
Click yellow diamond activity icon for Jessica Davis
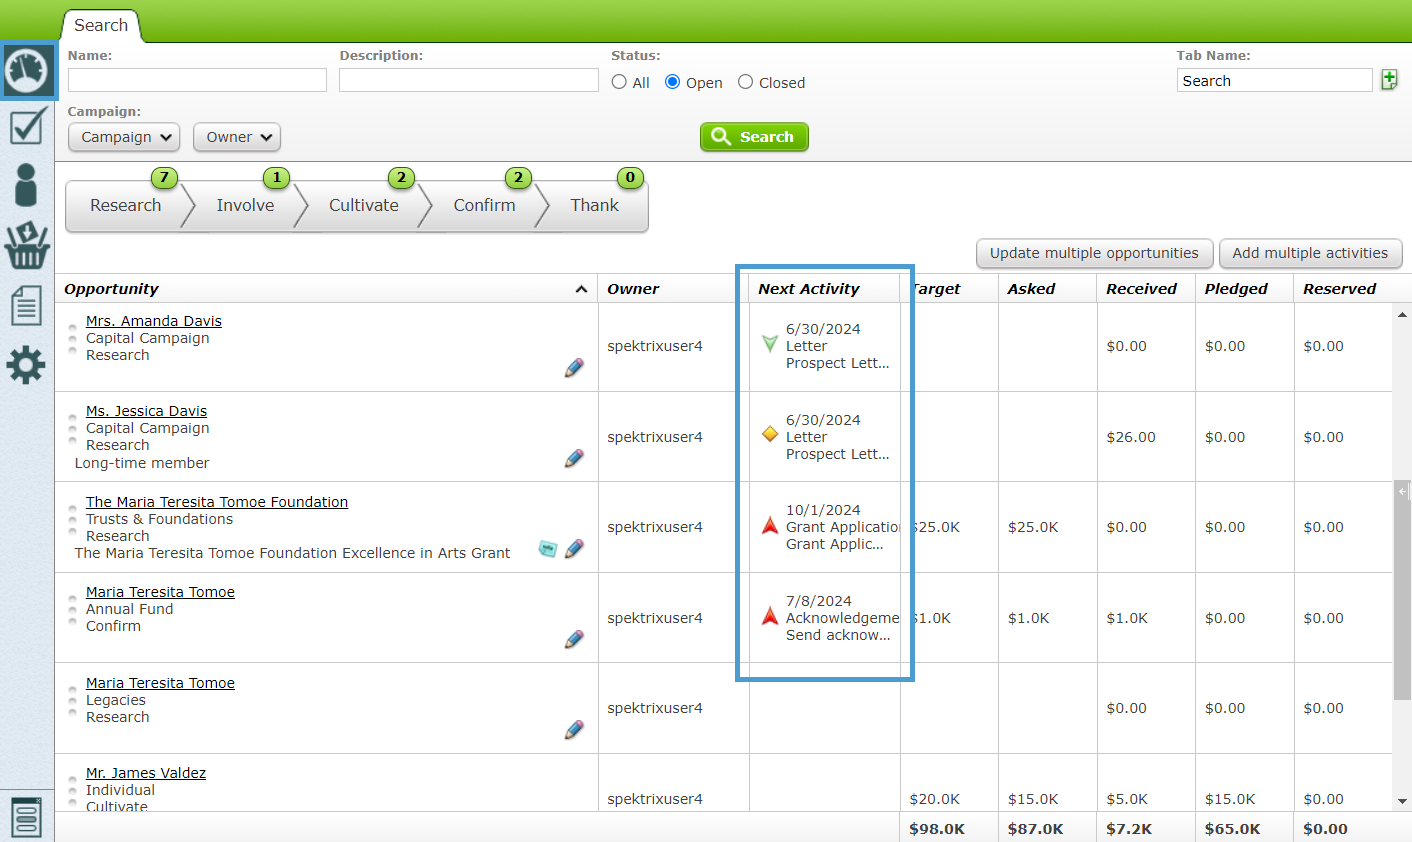tap(770, 434)
